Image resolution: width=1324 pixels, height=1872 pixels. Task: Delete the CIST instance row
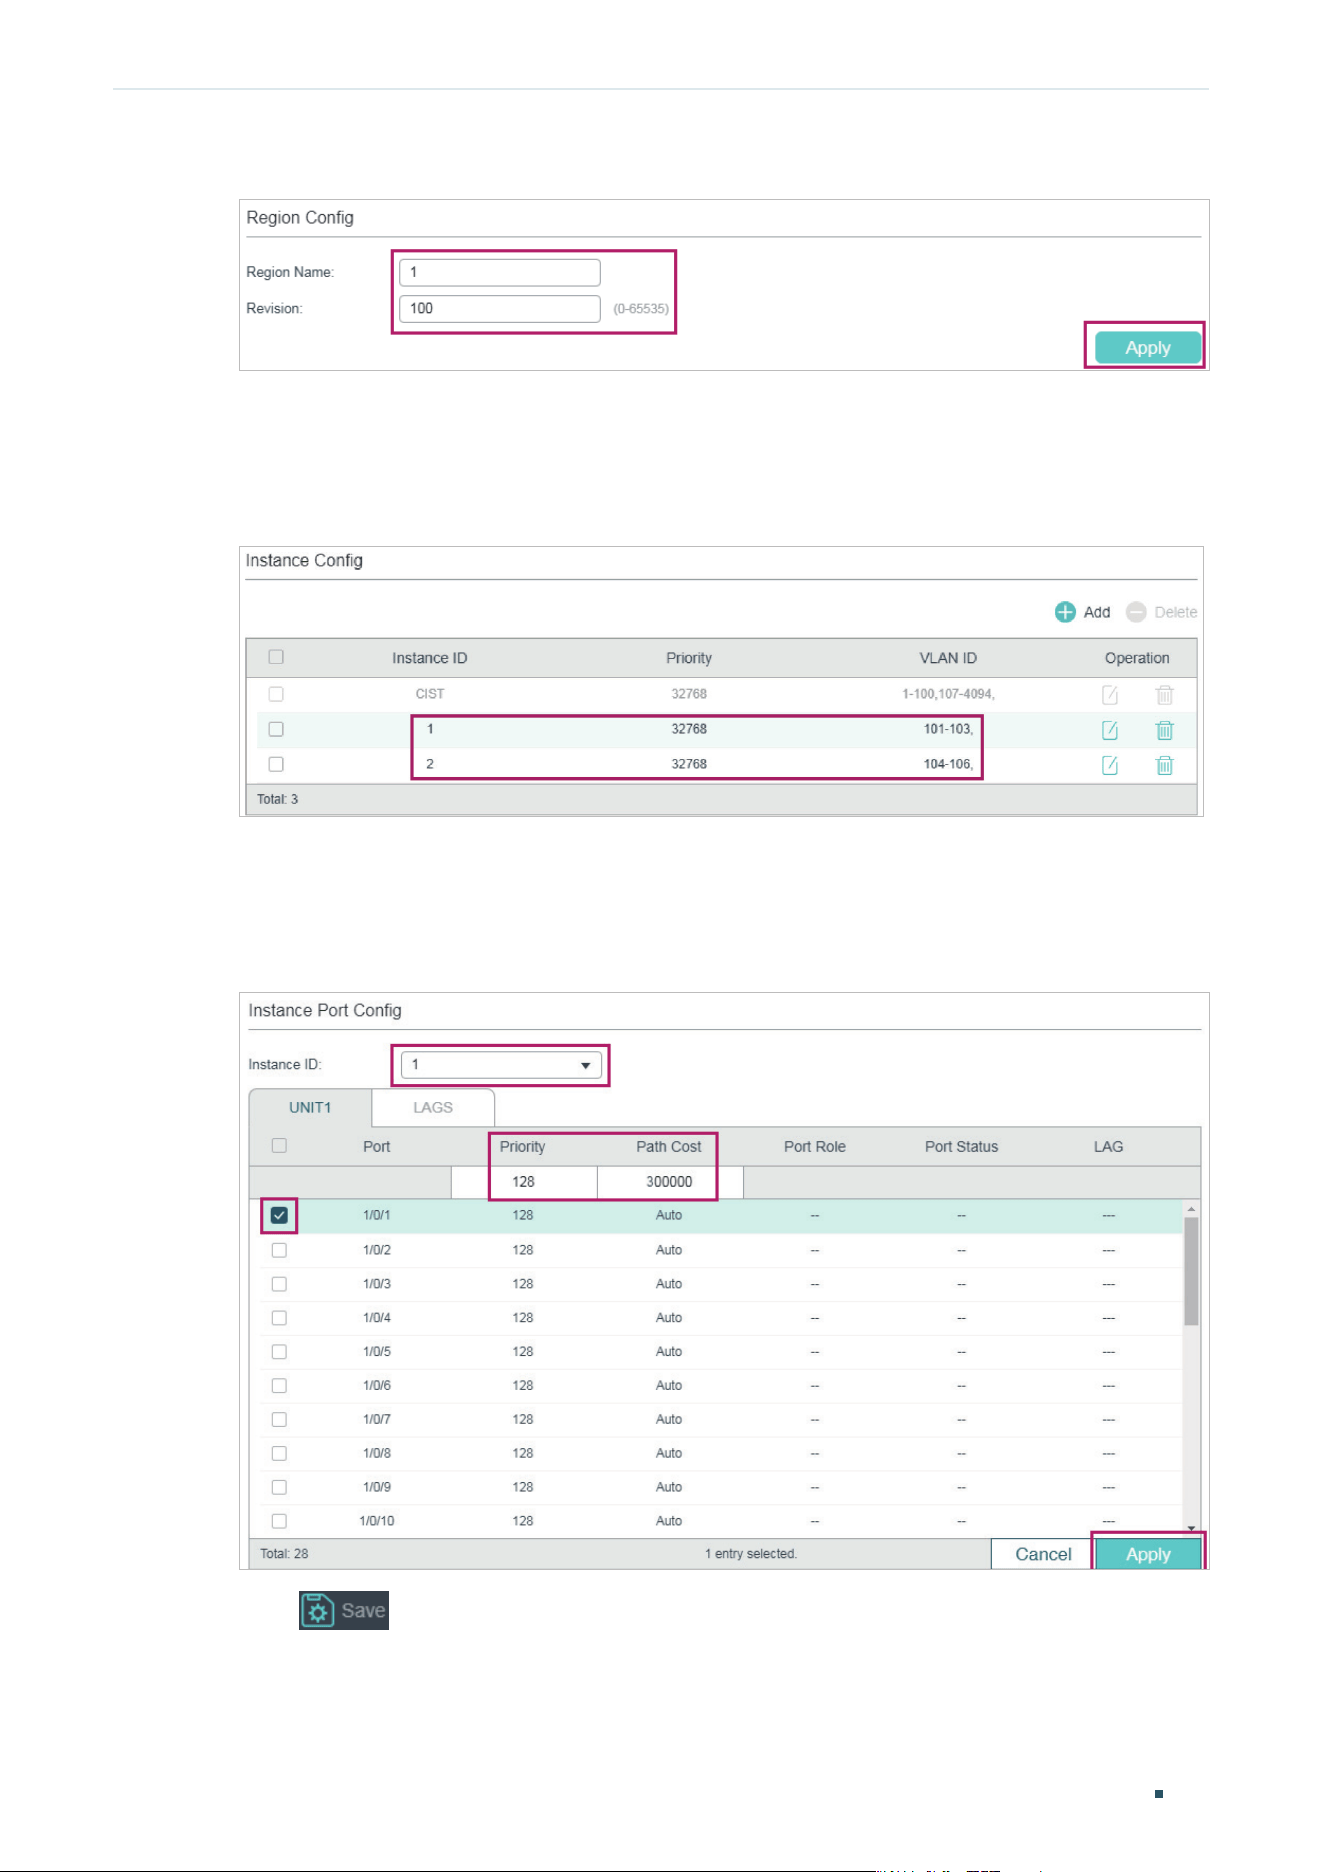click(1165, 695)
